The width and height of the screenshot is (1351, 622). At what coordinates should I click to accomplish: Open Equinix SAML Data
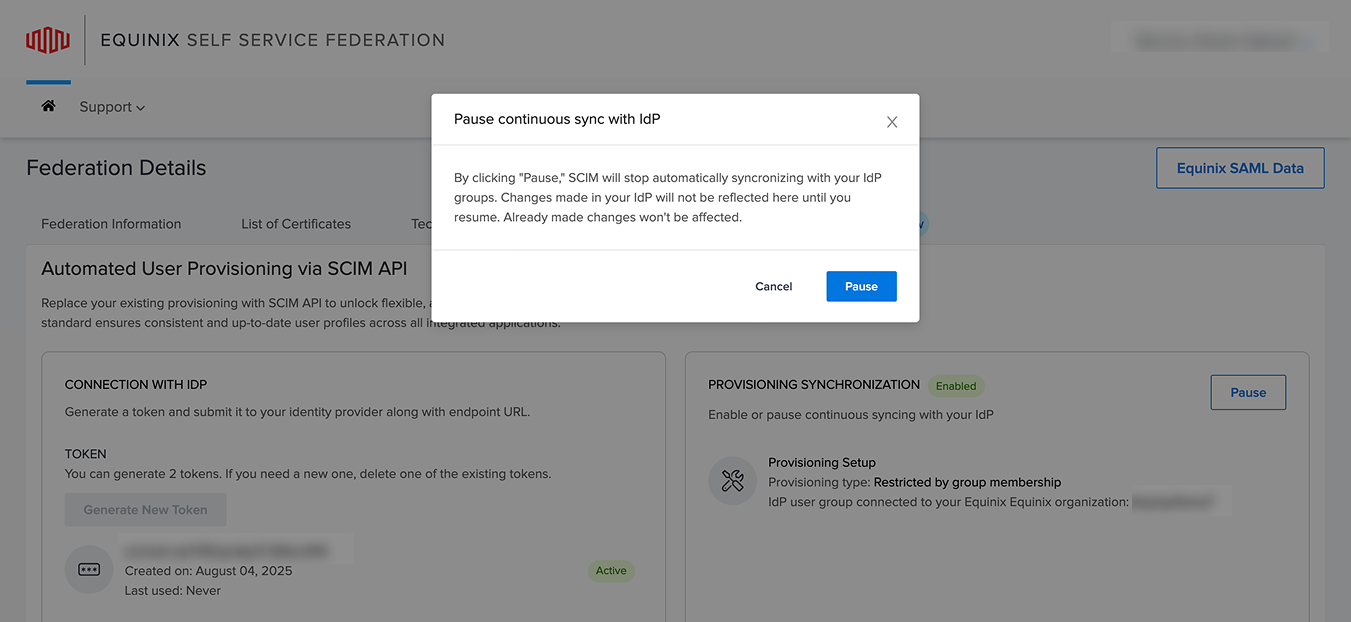[x=1240, y=168]
